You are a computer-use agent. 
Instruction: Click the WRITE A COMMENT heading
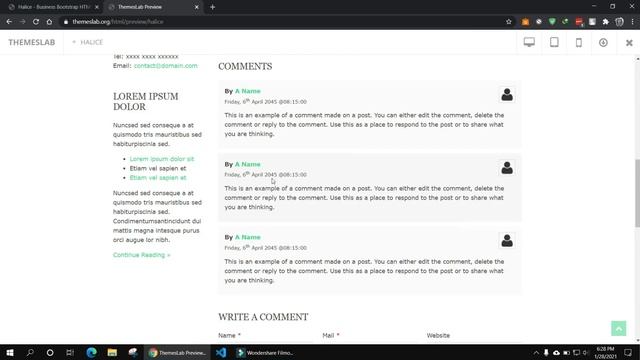(x=263, y=317)
